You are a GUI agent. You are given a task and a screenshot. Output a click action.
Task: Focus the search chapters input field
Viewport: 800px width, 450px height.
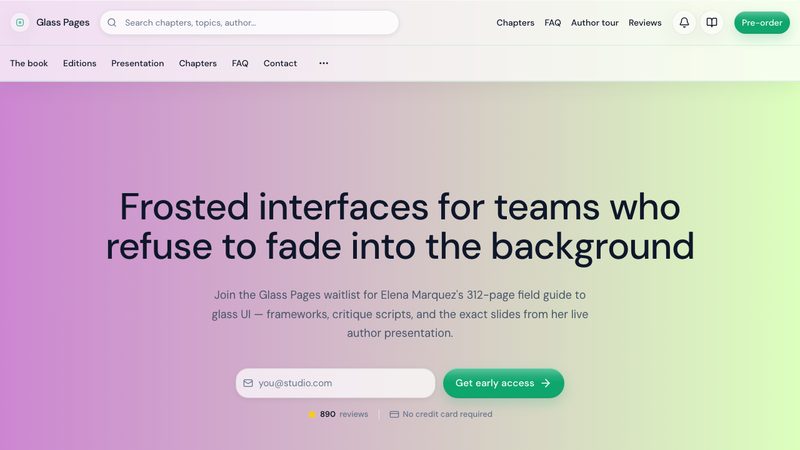pos(249,22)
